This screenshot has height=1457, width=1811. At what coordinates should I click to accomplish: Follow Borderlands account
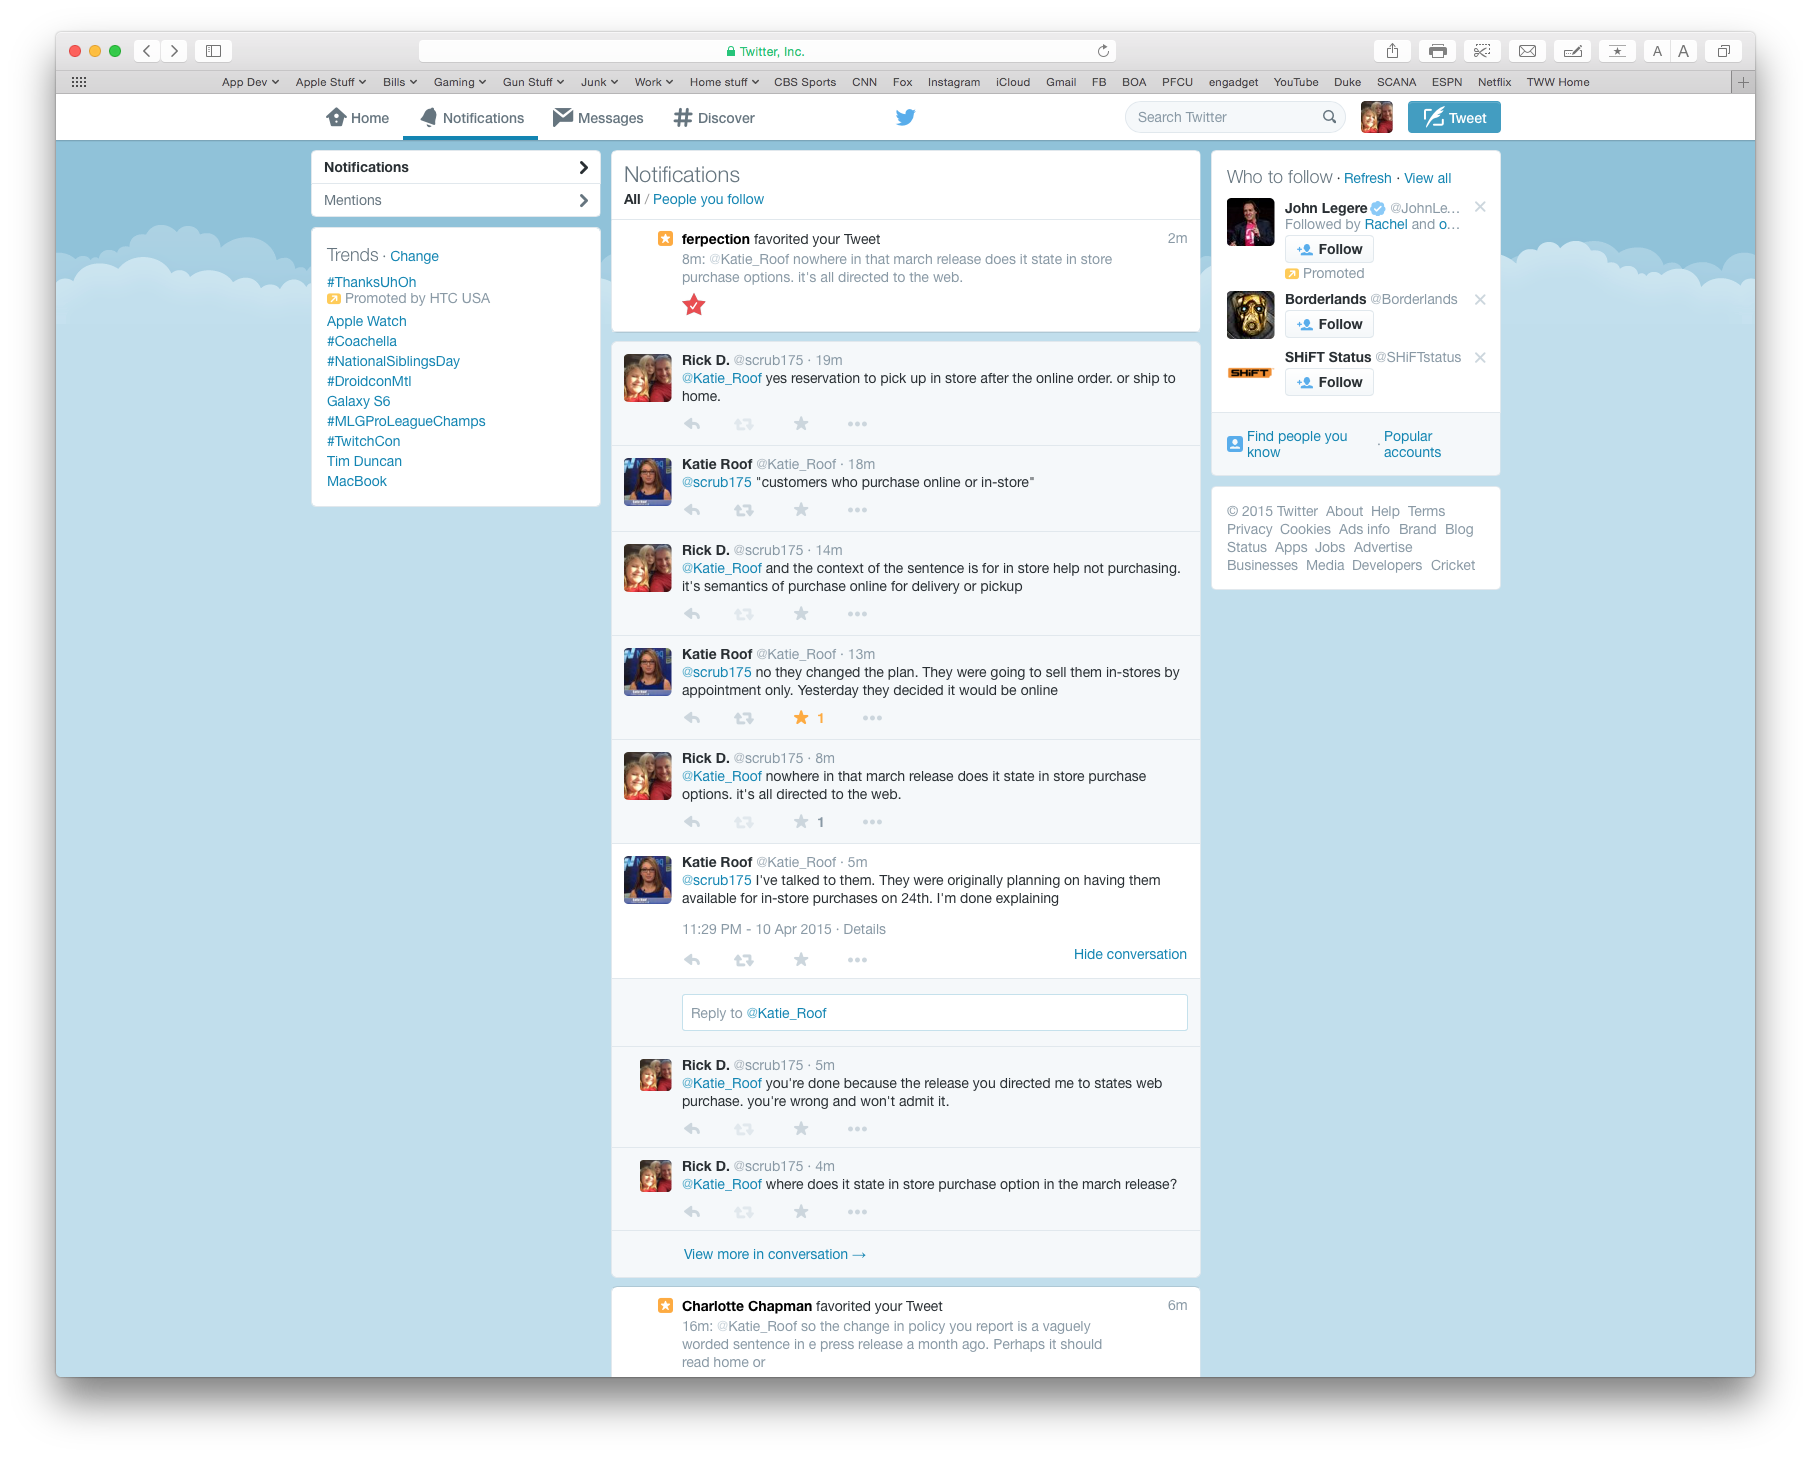[x=1330, y=324]
